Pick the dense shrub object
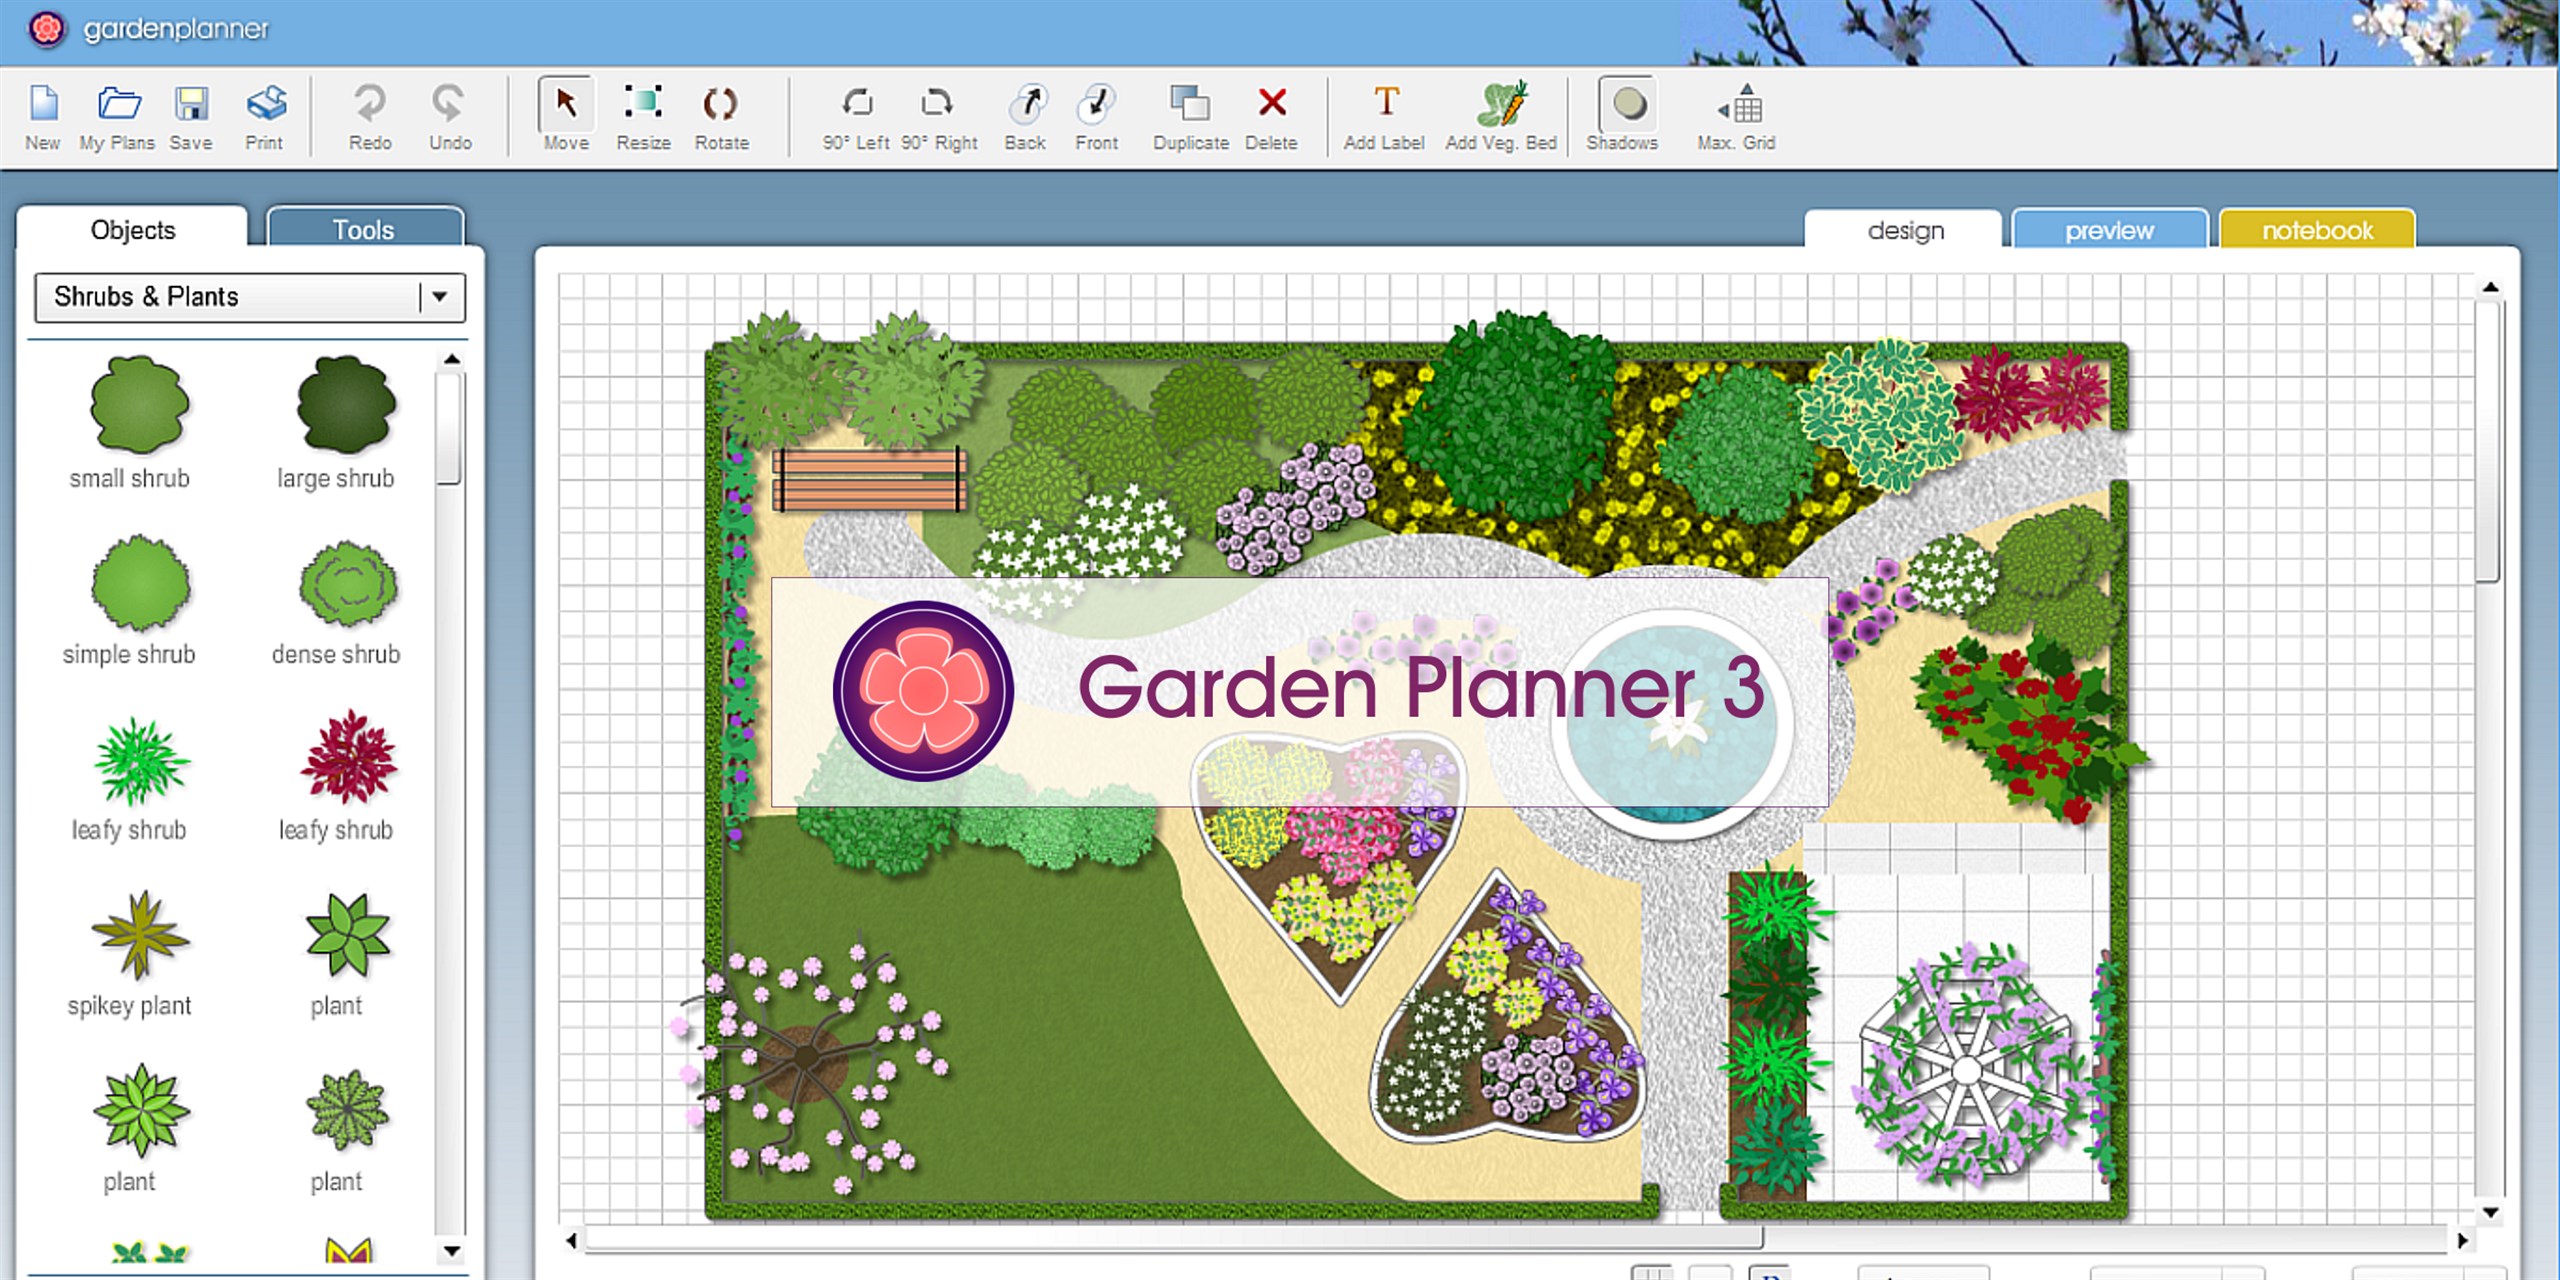This screenshot has width=2560, height=1280. [x=347, y=585]
